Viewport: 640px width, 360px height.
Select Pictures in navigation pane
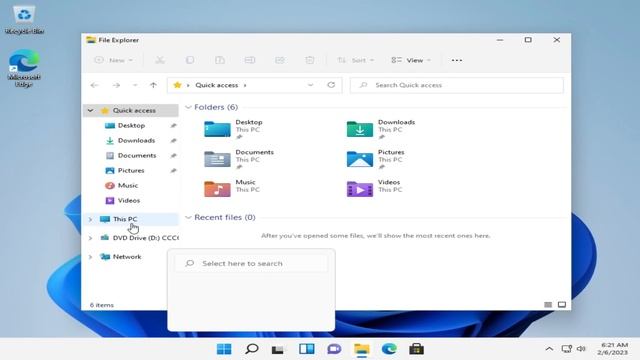coord(131,170)
